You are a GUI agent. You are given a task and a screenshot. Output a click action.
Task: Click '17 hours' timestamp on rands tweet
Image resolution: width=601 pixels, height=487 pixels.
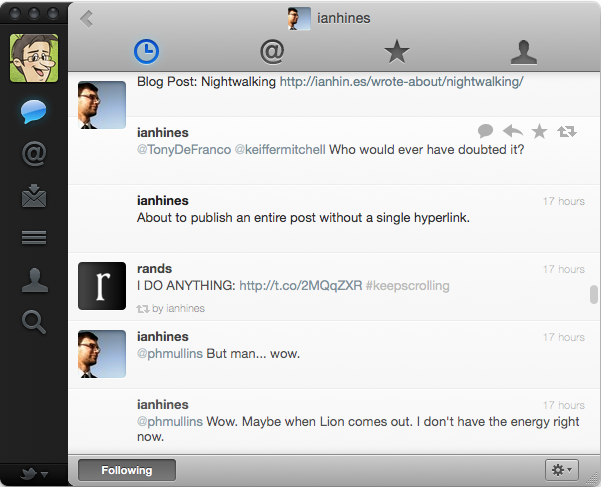point(564,269)
